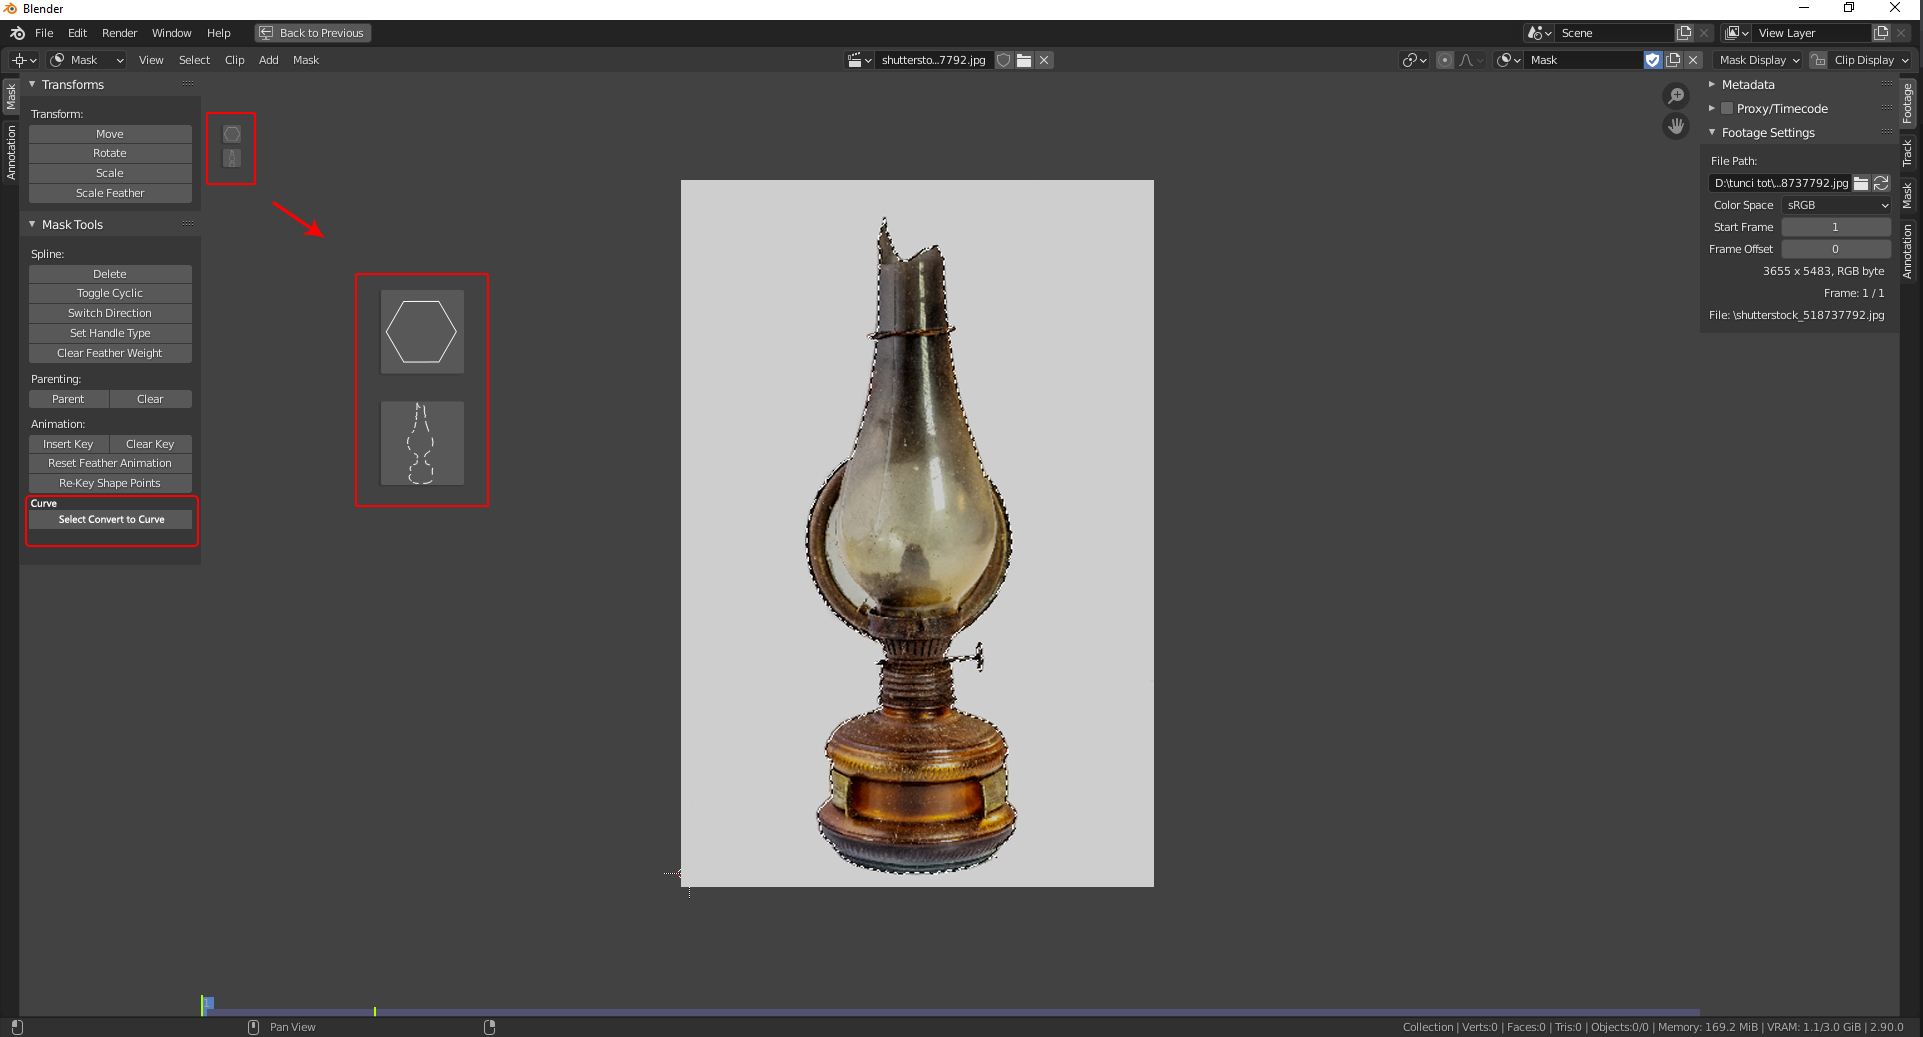Click the new mask duplicate icon

click(1673, 60)
